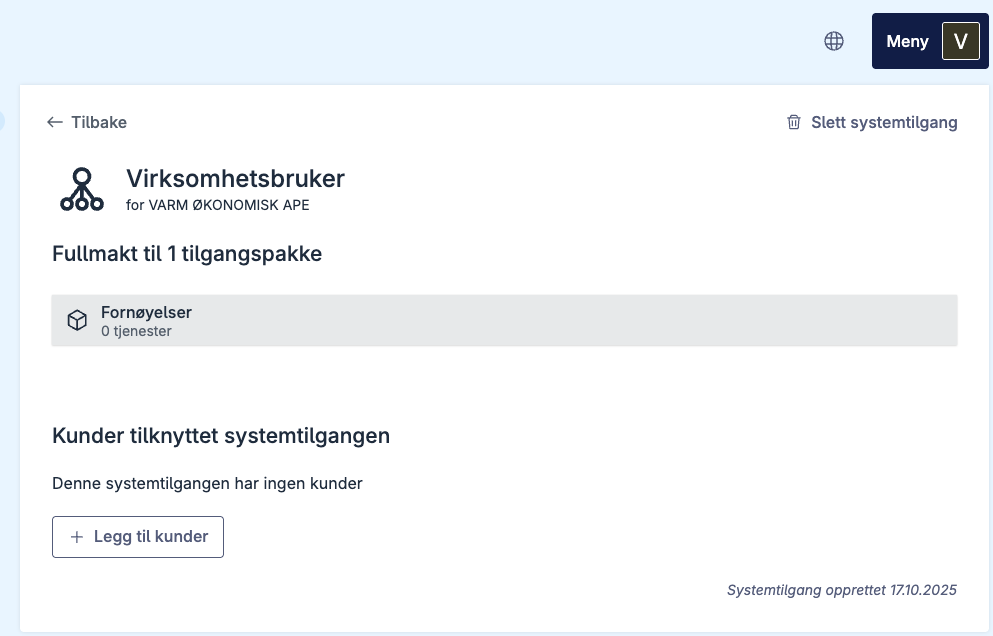The height and width of the screenshot is (636, 993).
Task: Click the globe language icon
Action: 833,41
